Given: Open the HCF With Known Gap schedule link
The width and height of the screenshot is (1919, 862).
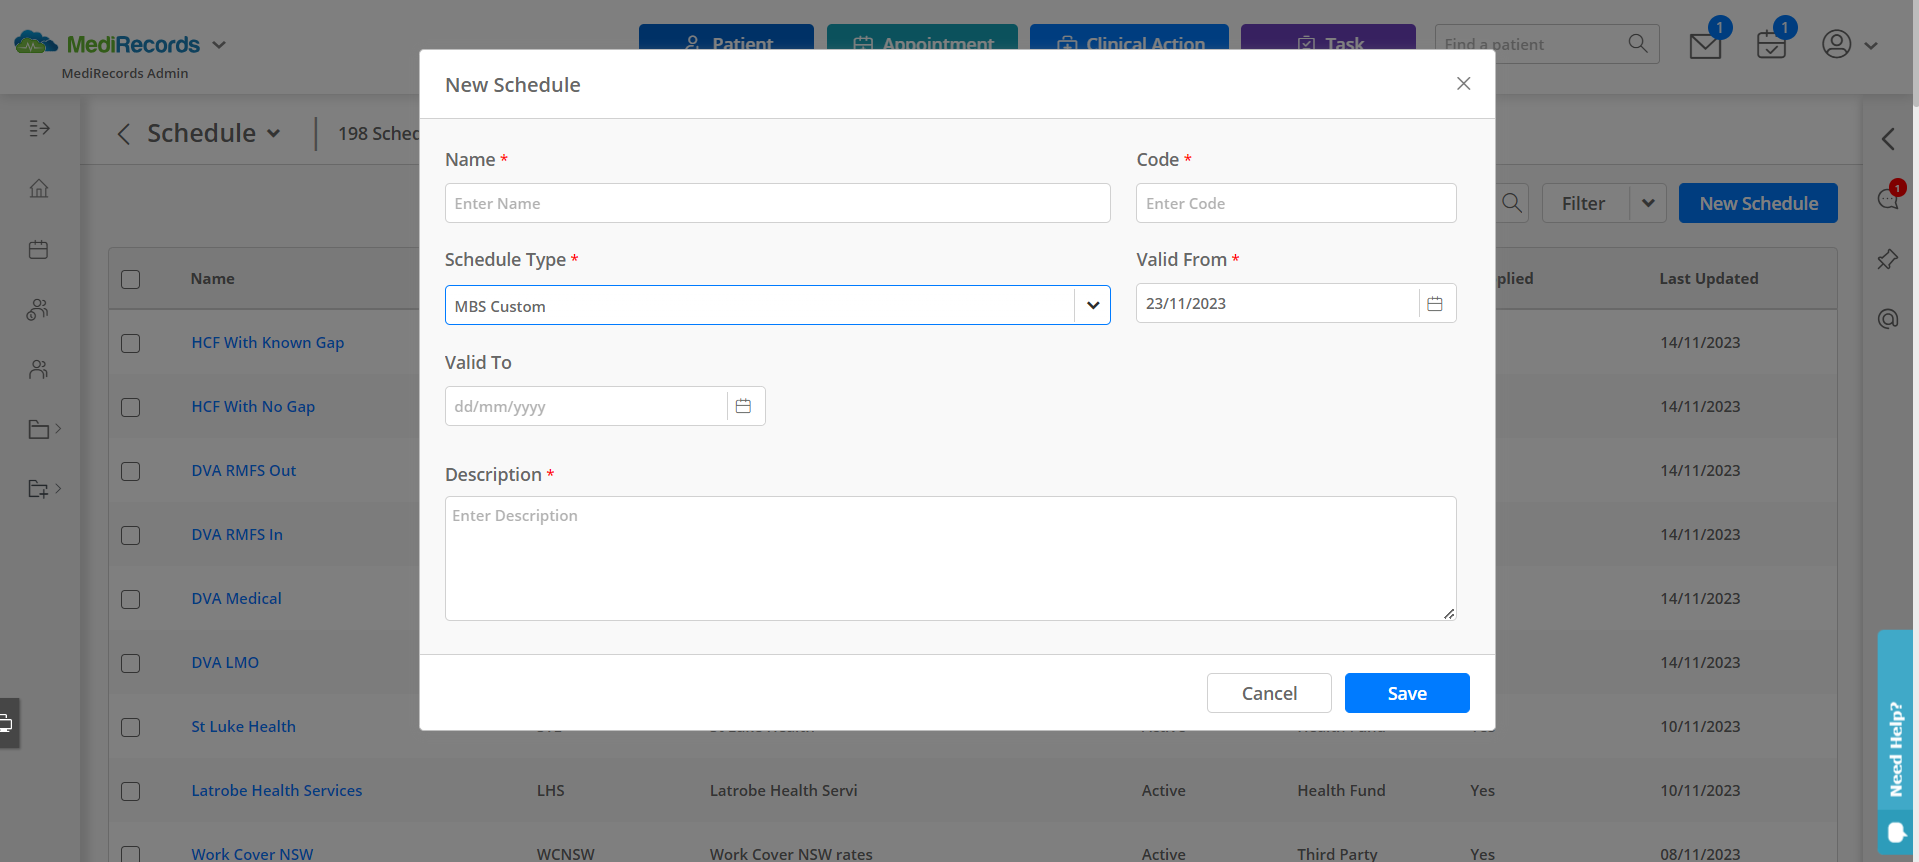Looking at the screenshot, I should click(x=267, y=342).
